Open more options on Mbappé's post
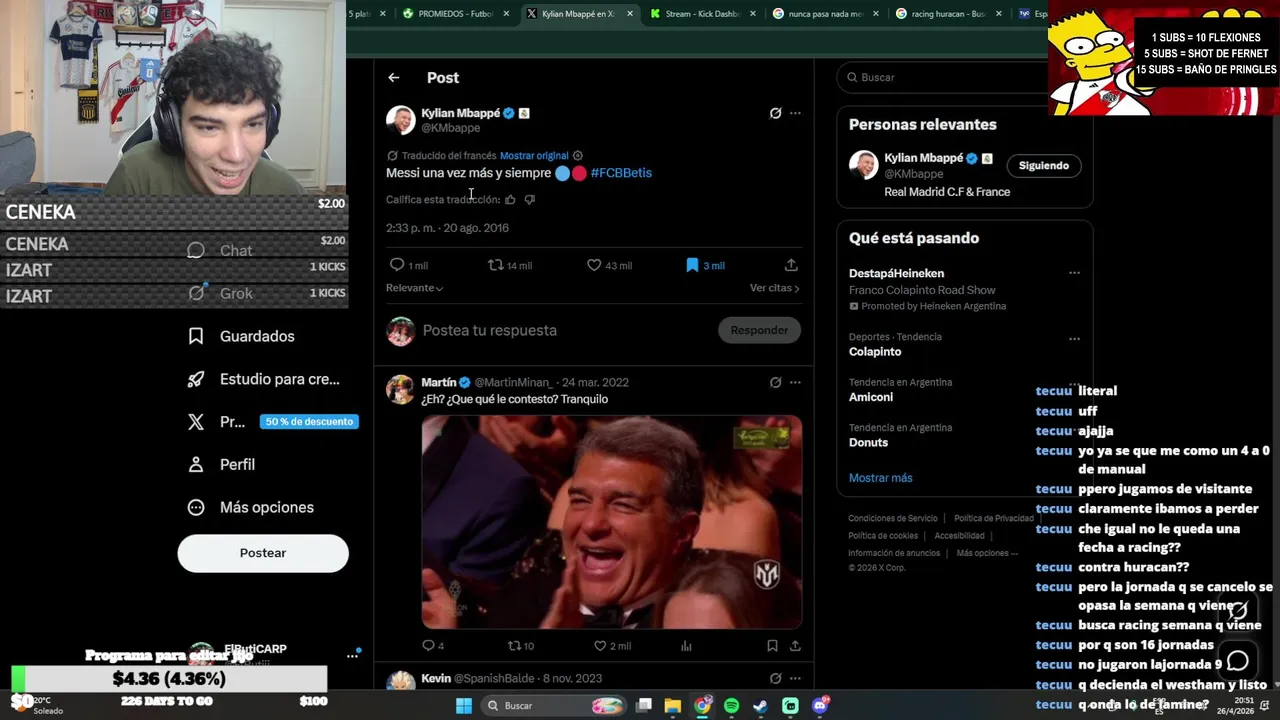 coord(795,113)
